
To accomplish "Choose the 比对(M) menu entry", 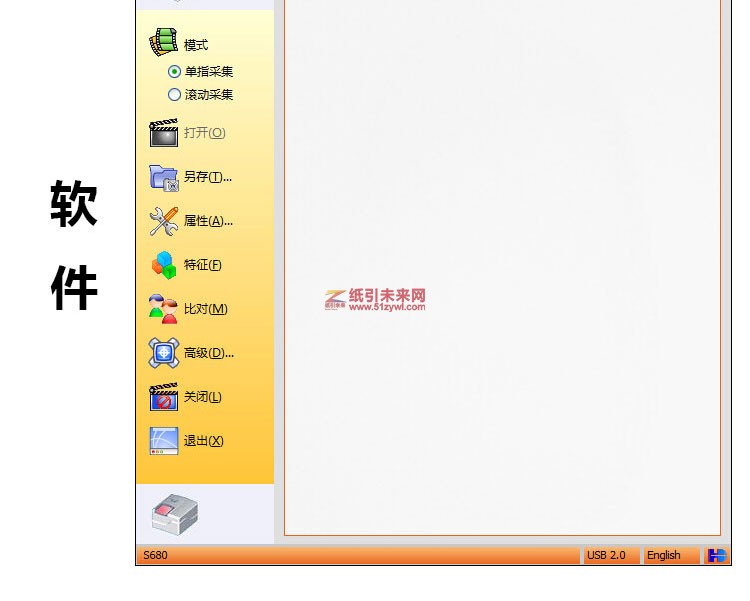I will point(205,309).
